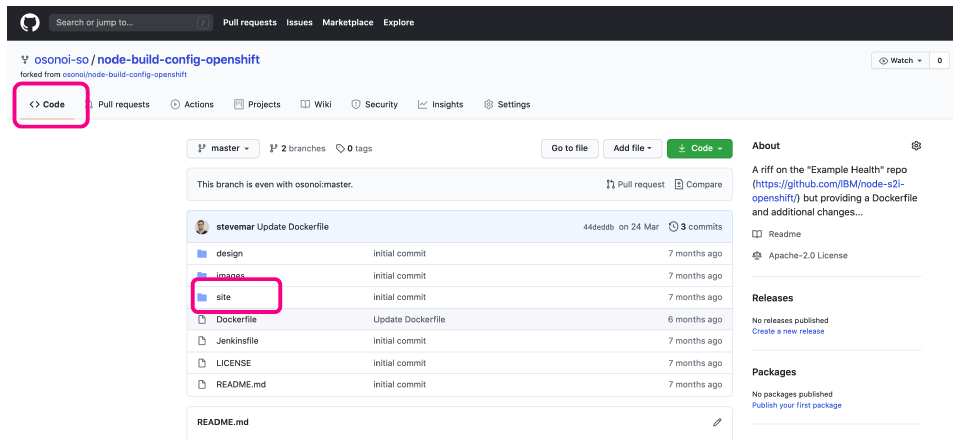Open the Dockerfile file name
Image resolution: width=959 pixels, height=445 pixels.
click(237, 319)
